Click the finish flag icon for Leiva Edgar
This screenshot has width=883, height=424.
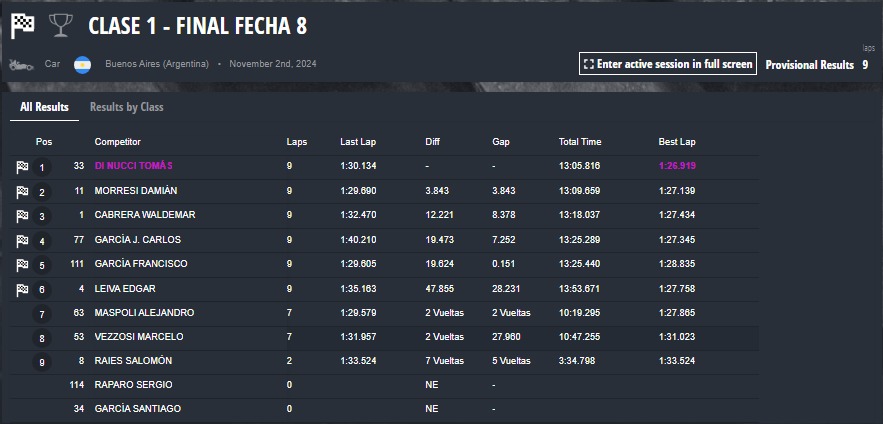(x=22, y=289)
